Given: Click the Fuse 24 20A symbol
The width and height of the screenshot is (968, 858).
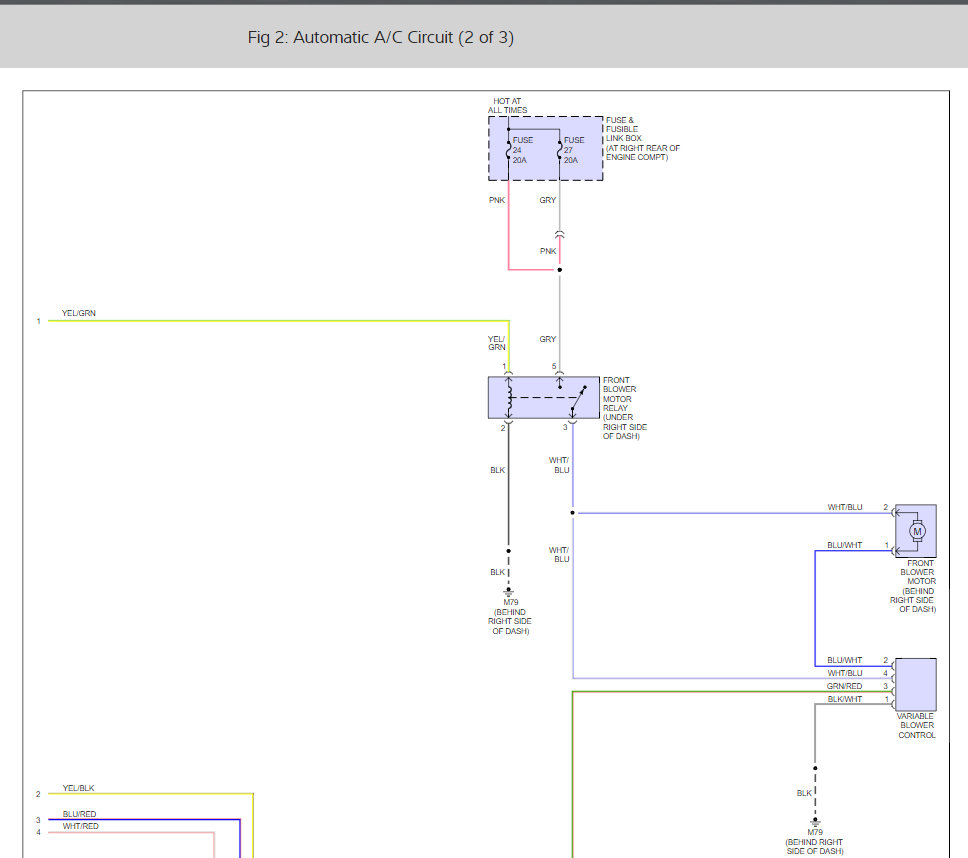Looking at the screenshot, I should 508,150.
